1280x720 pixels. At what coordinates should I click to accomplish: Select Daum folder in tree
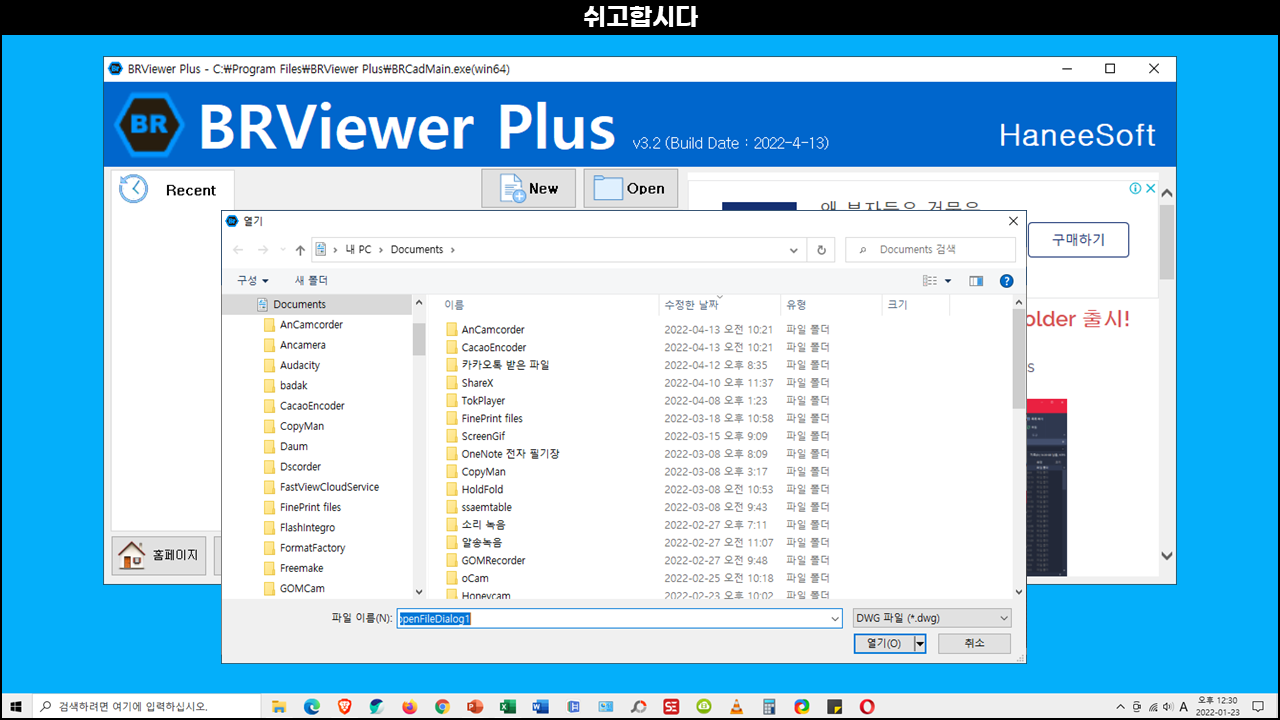293,447
